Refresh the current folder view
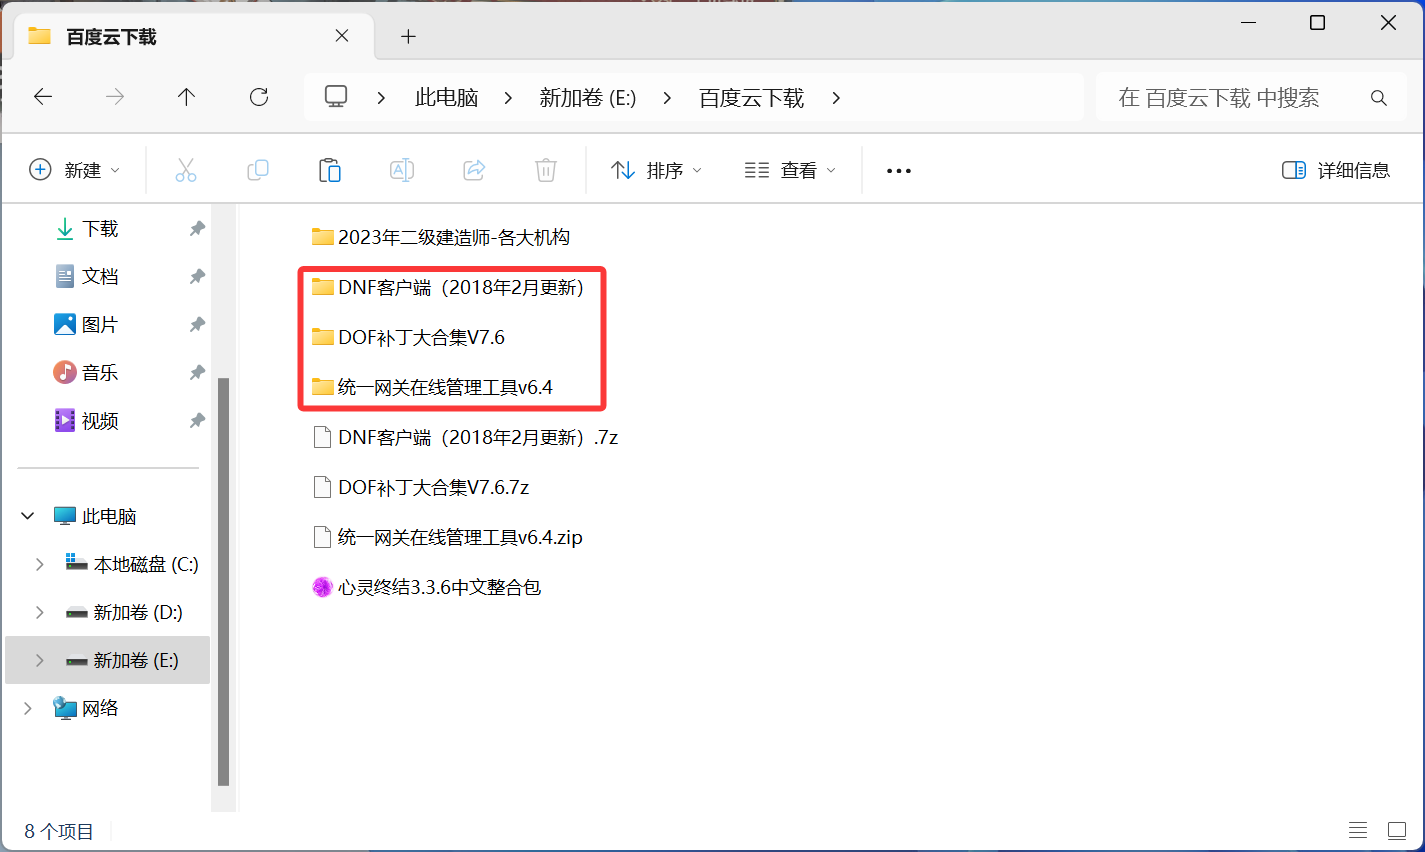This screenshot has width=1425, height=852. click(x=259, y=97)
